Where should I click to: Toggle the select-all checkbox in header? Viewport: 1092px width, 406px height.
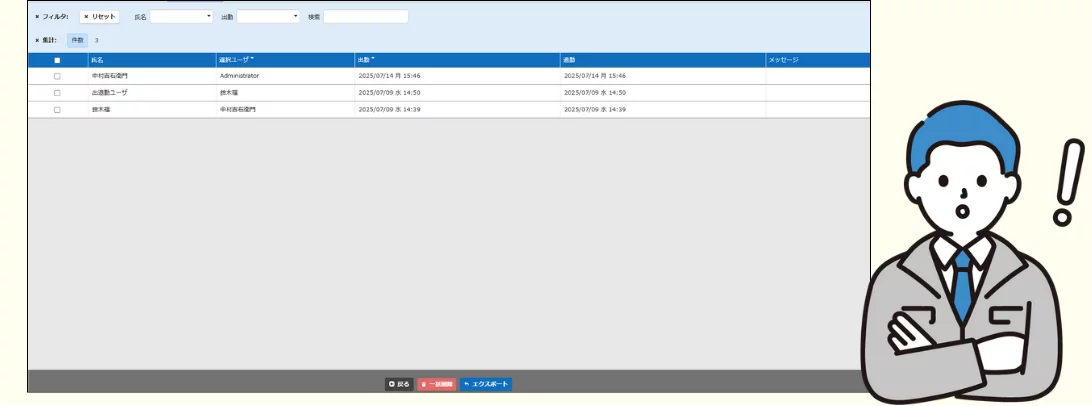pyautogui.click(x=57, y=60)
